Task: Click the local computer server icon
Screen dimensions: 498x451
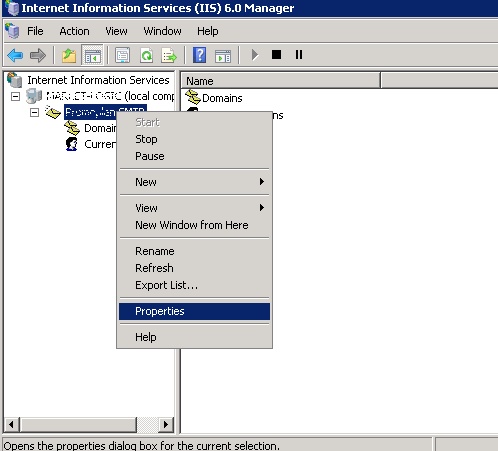Action: 34,96
